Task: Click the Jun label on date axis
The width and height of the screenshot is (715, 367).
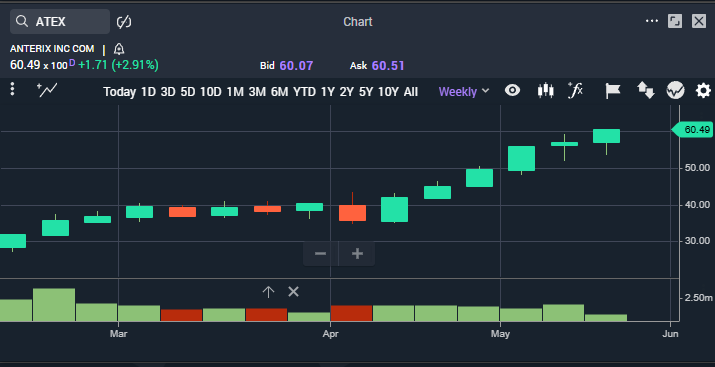Action: point(670,334)
